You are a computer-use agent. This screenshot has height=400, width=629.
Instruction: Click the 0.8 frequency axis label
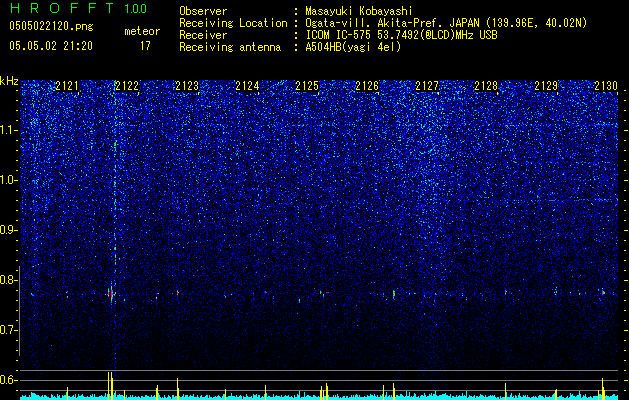8,280
